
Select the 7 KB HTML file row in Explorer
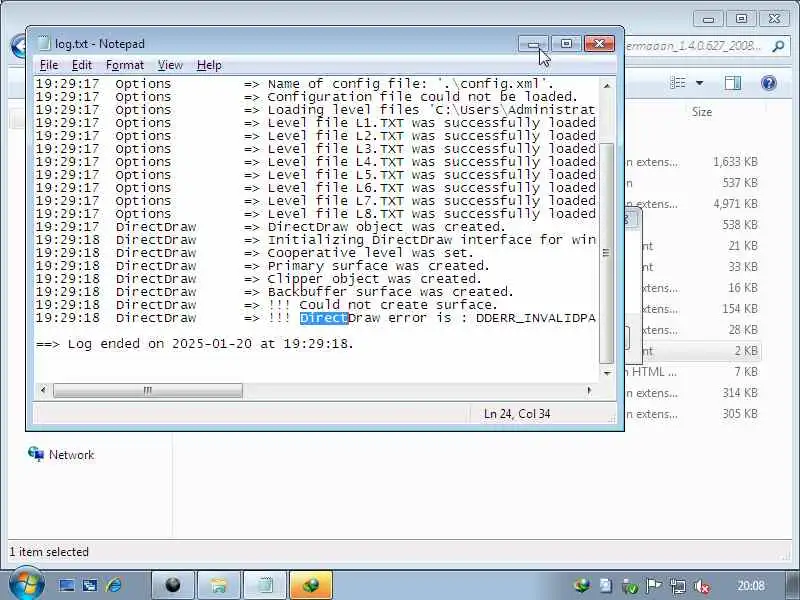pyautogui.click(x=692, y=371)
